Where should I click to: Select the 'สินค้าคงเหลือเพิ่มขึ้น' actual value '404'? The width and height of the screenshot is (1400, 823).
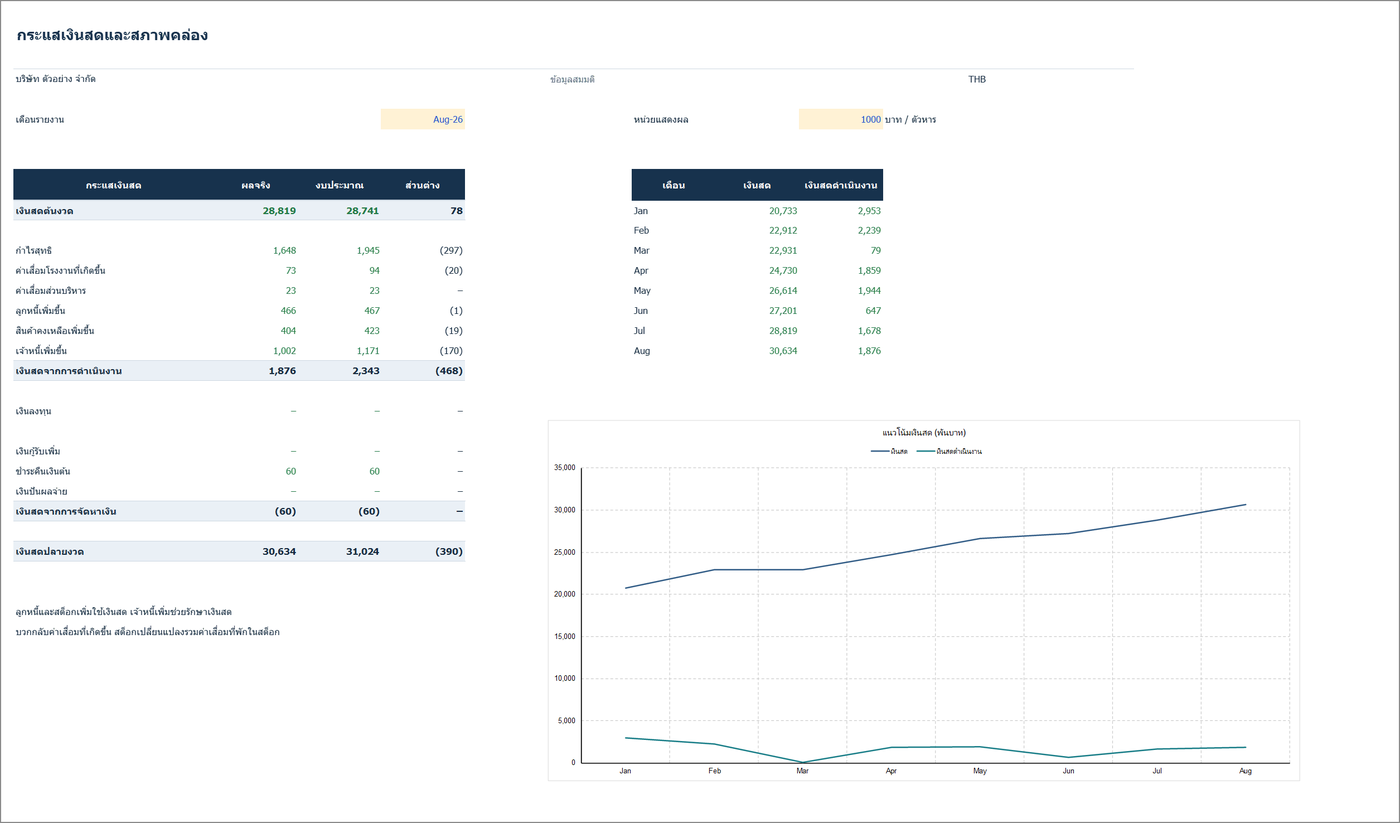tap(288, 331)
